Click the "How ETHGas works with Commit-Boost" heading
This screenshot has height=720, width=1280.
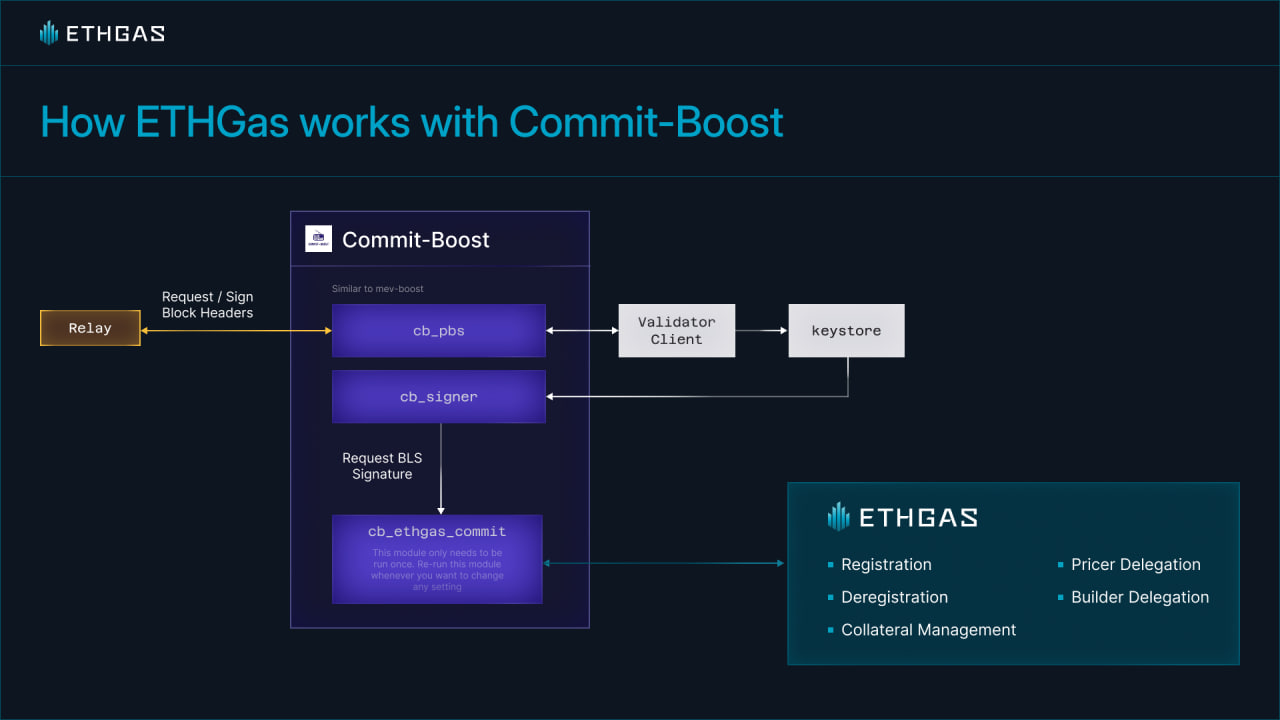click(411, 122)
